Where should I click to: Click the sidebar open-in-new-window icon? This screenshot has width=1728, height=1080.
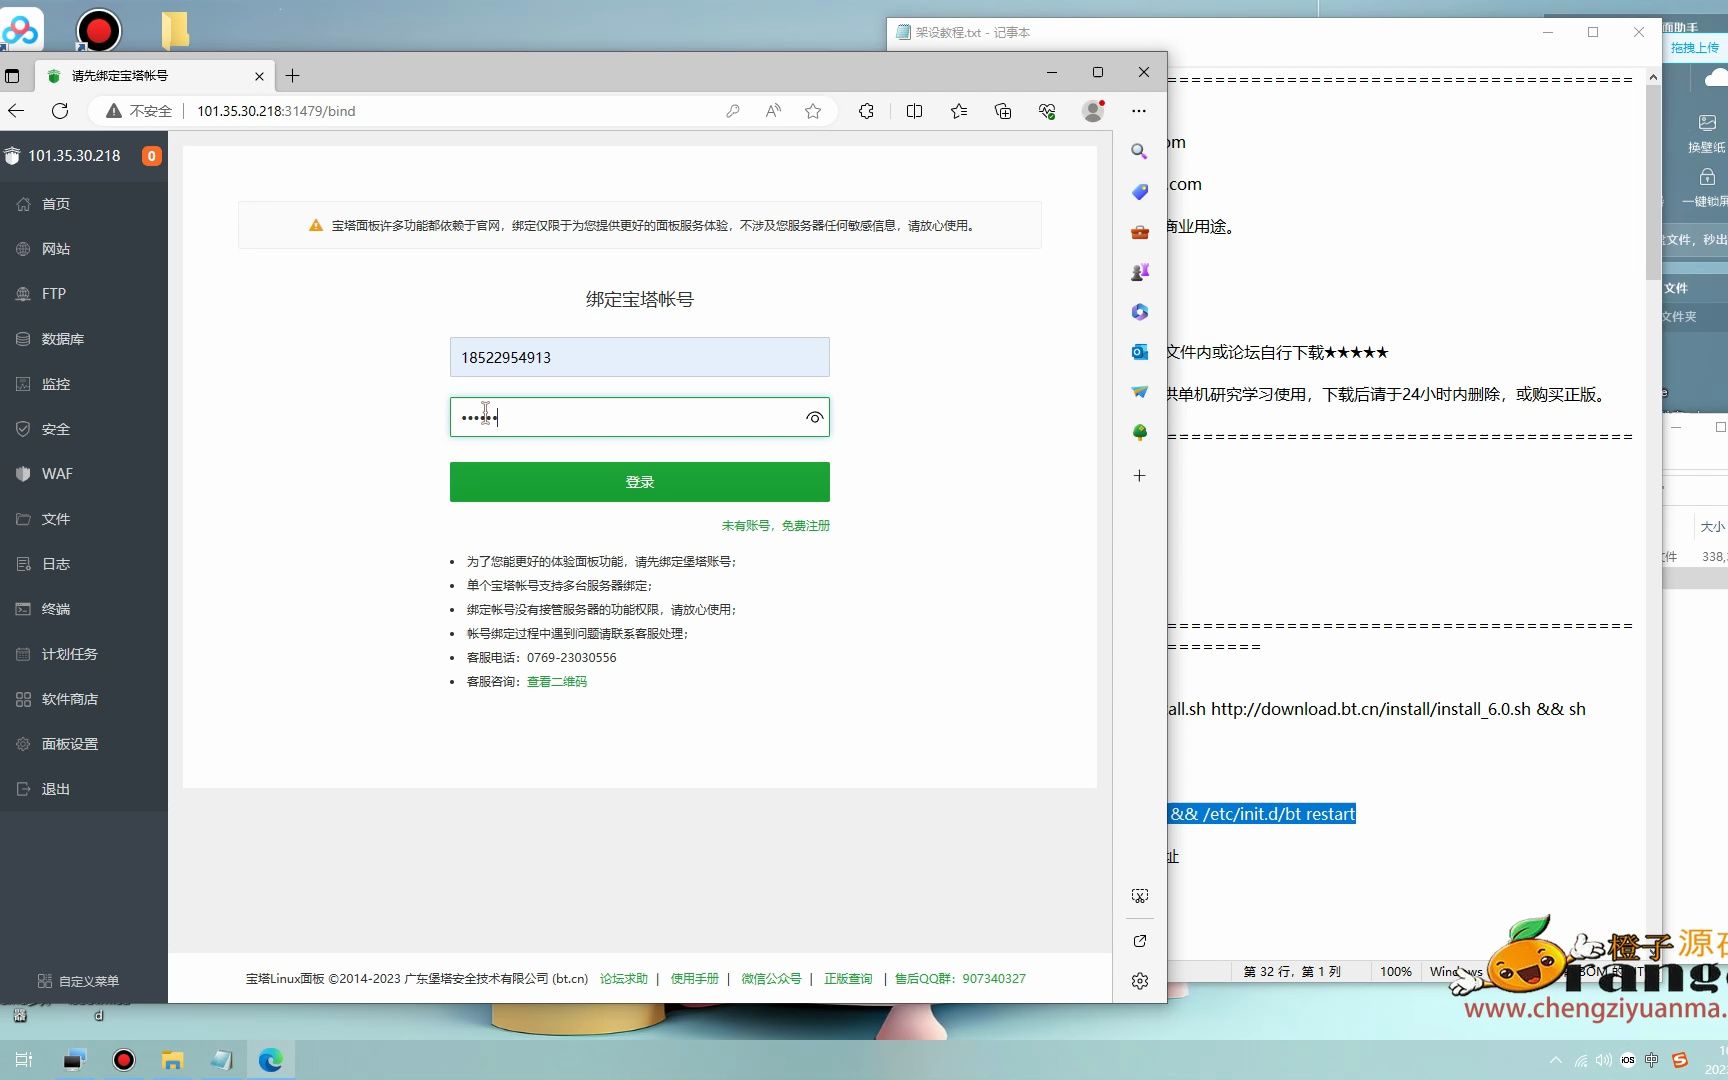click(x=1139, y=941)
